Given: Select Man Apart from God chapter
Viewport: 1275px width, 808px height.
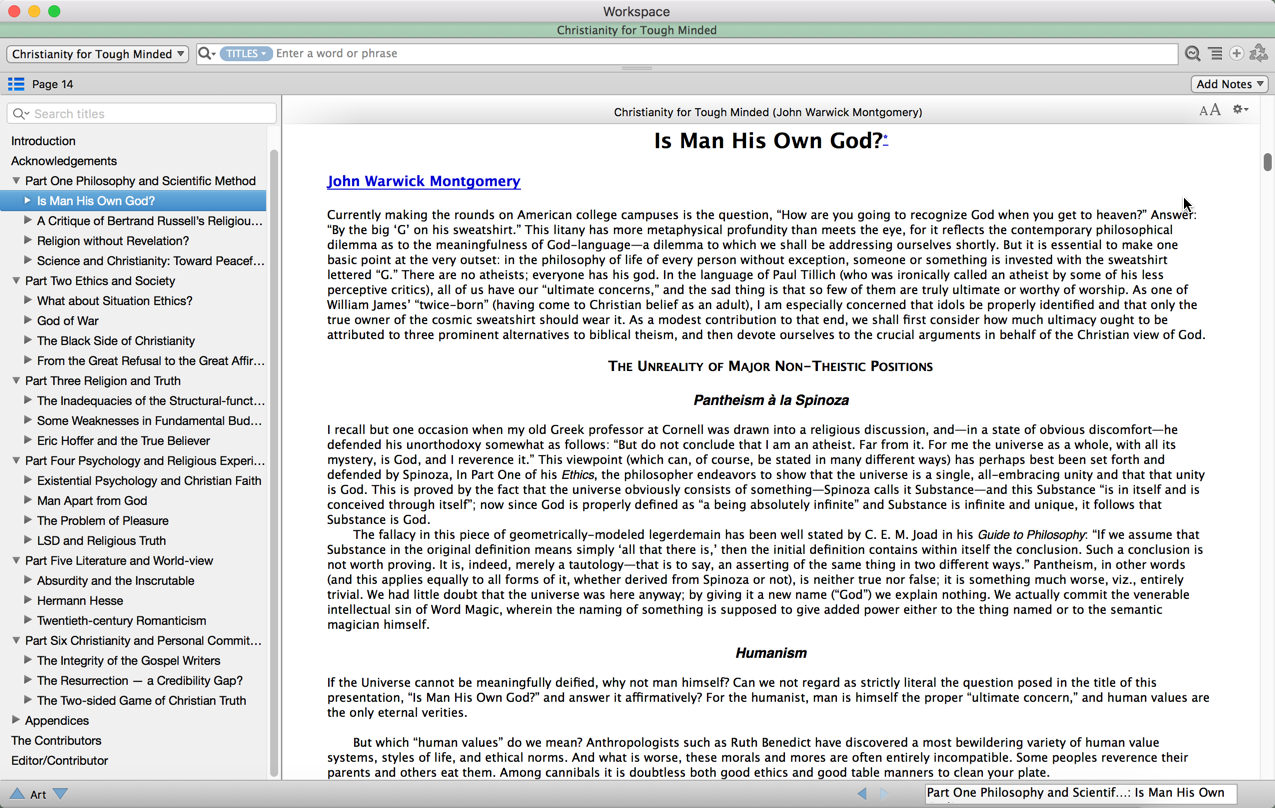Looking at the screenshot, I should [92, 501].
